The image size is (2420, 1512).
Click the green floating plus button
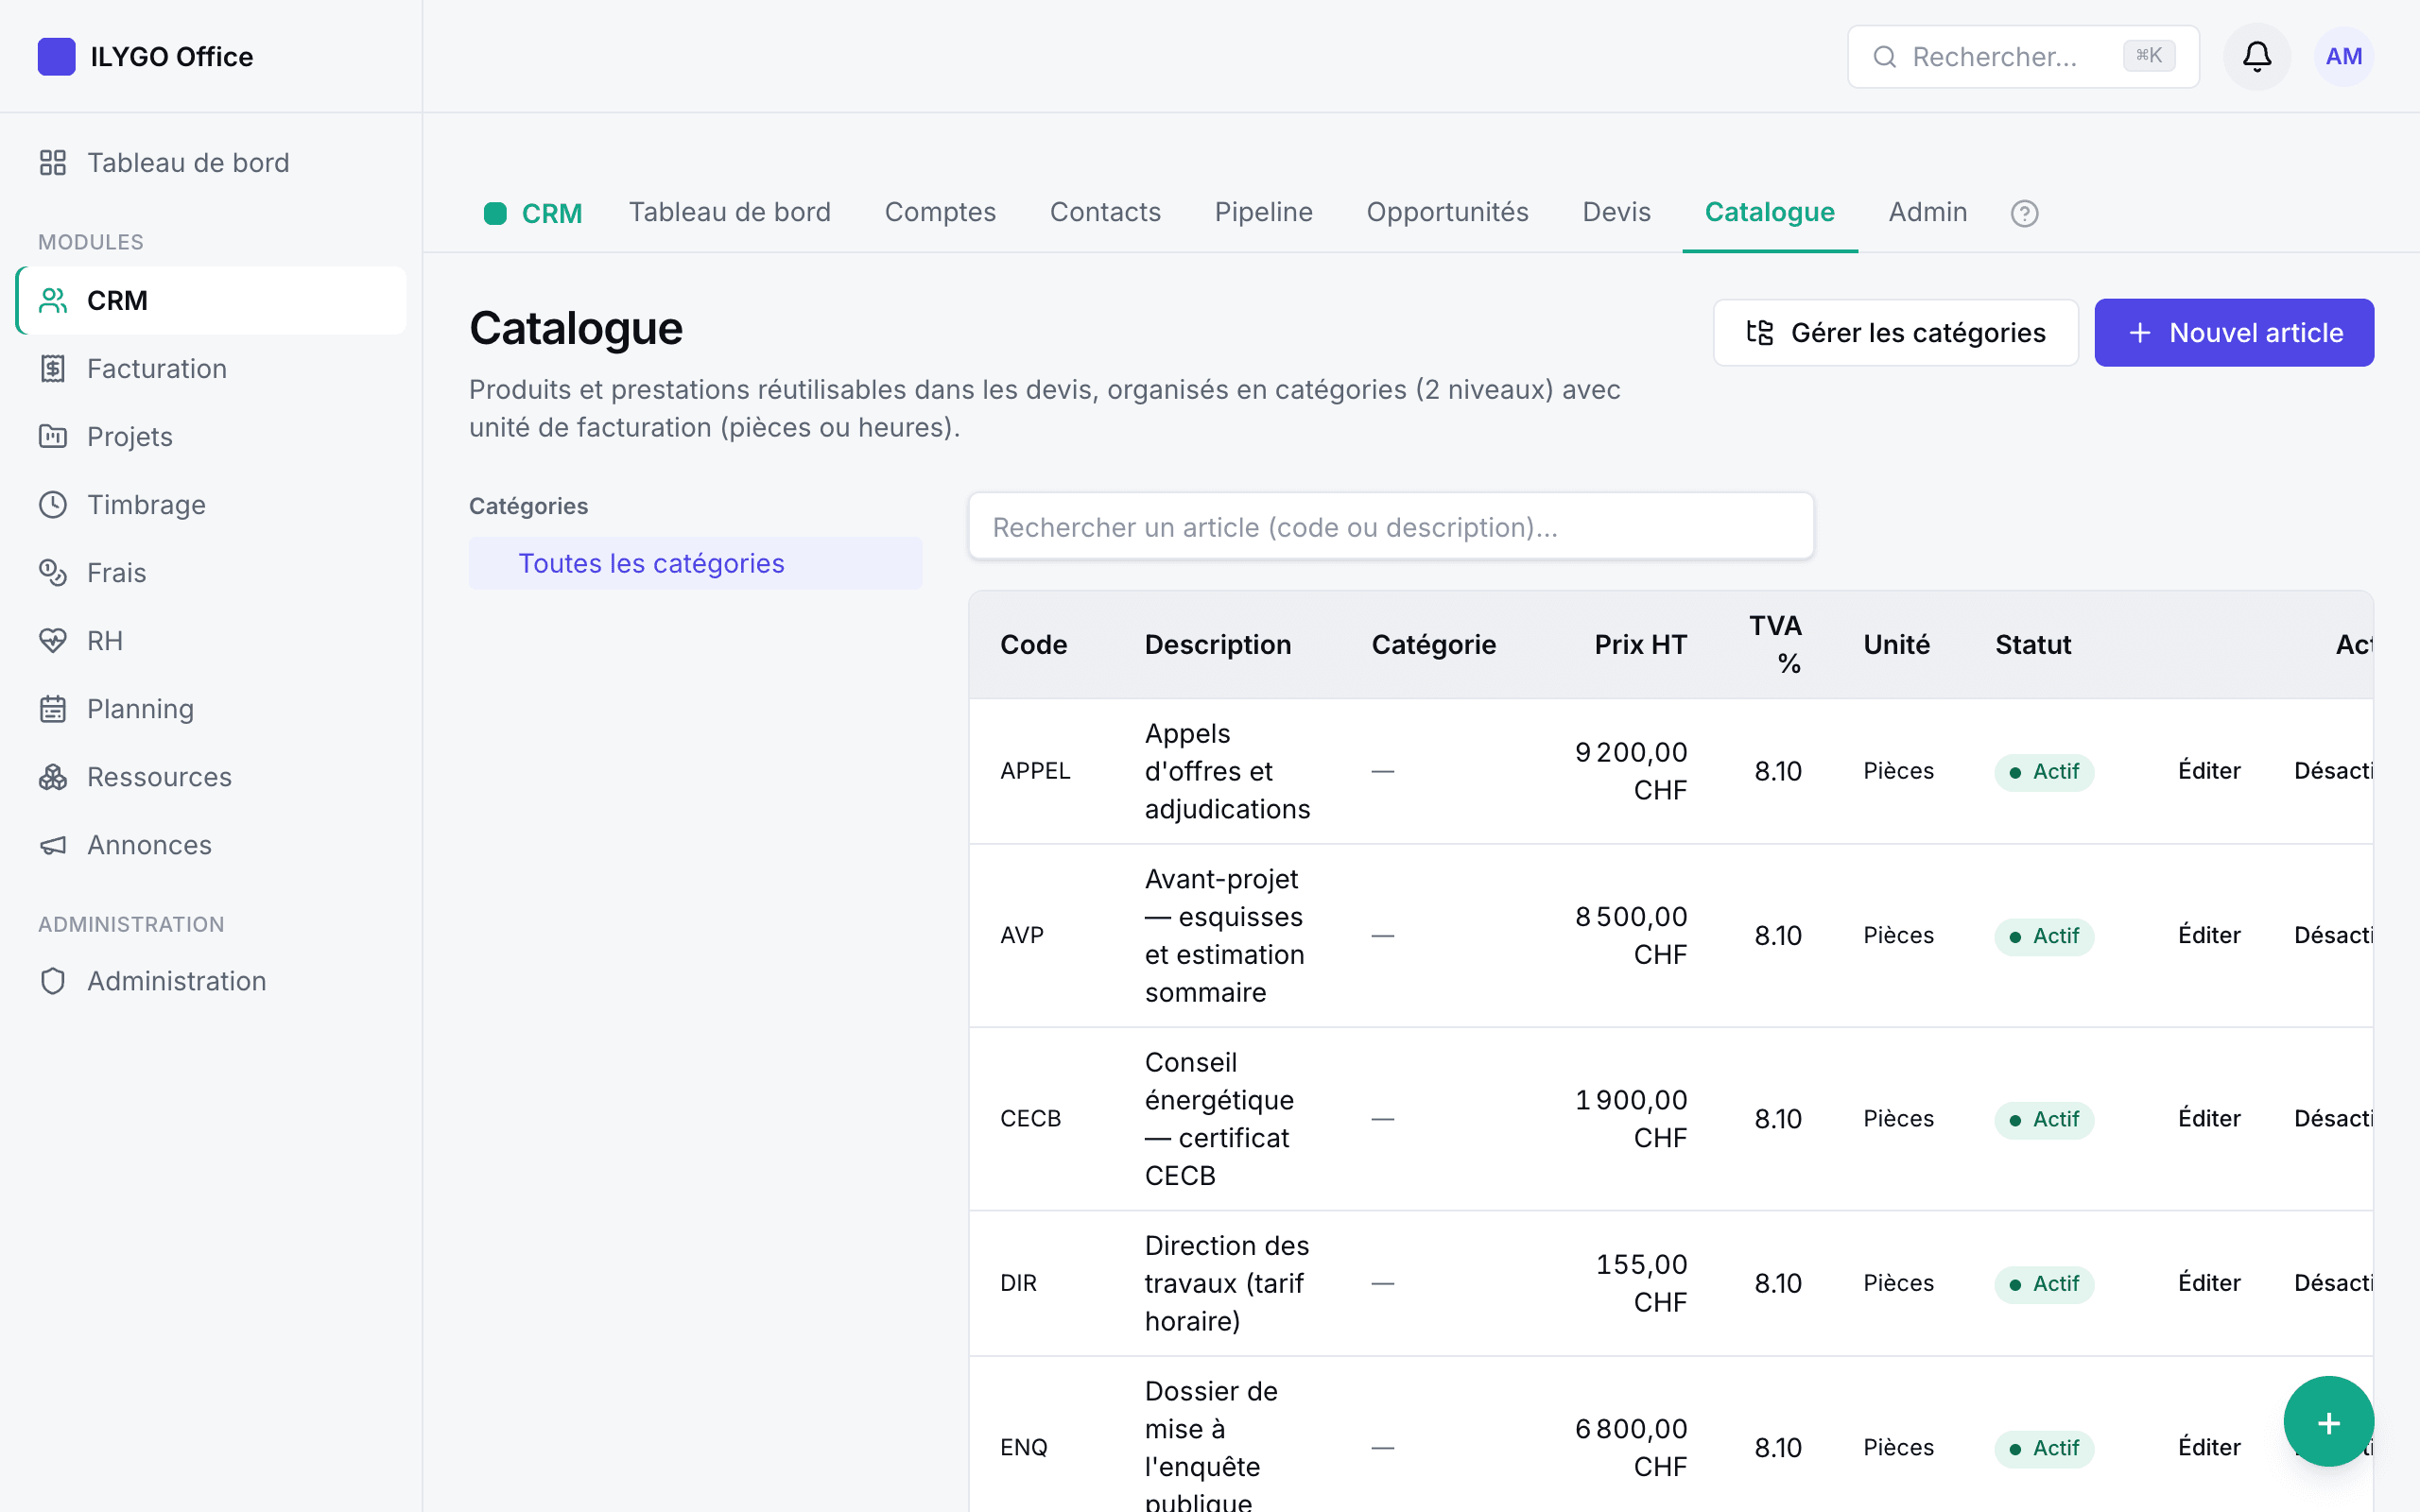tap(2328, 1421)
